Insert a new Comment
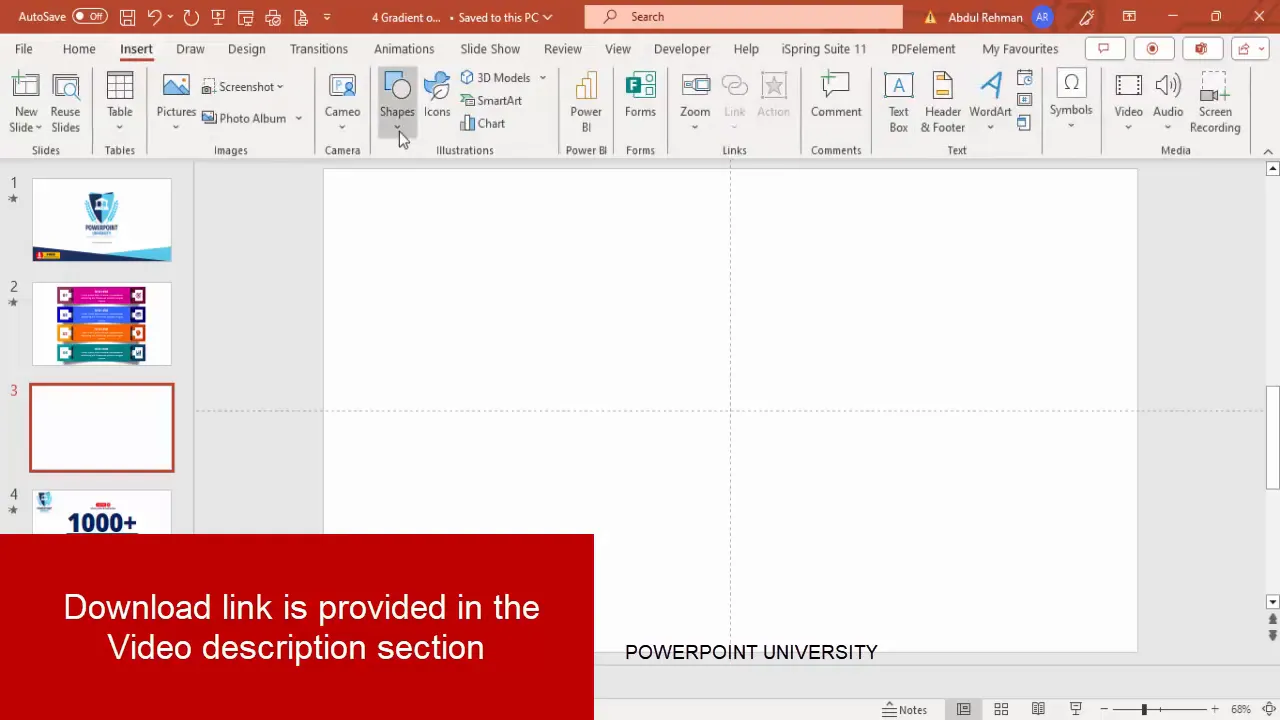The width and height of the screenshot is (1280, 720). click(x=836, y=97)
